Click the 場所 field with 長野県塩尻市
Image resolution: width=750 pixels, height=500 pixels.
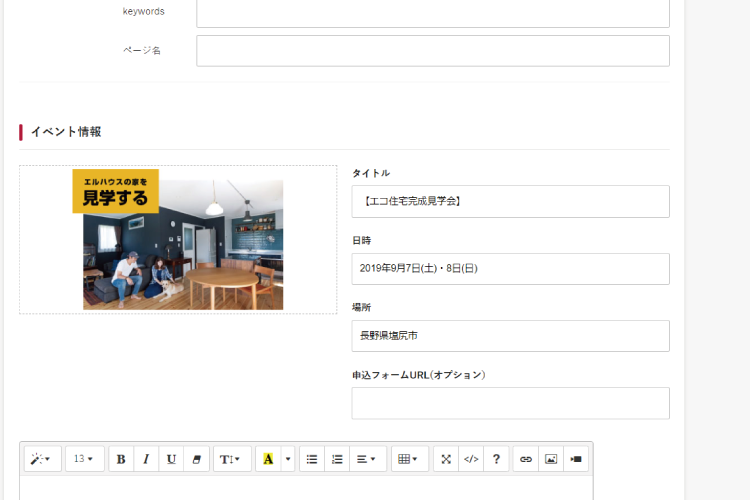point(510,336)
